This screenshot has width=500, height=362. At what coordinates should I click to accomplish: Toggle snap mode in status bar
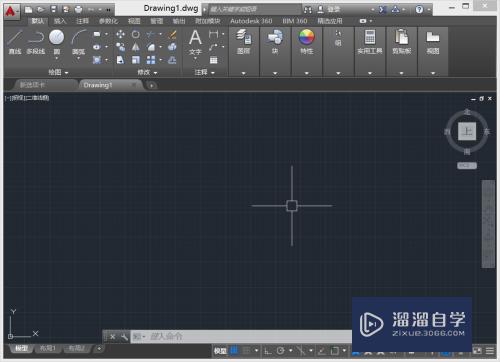[246, 350]
